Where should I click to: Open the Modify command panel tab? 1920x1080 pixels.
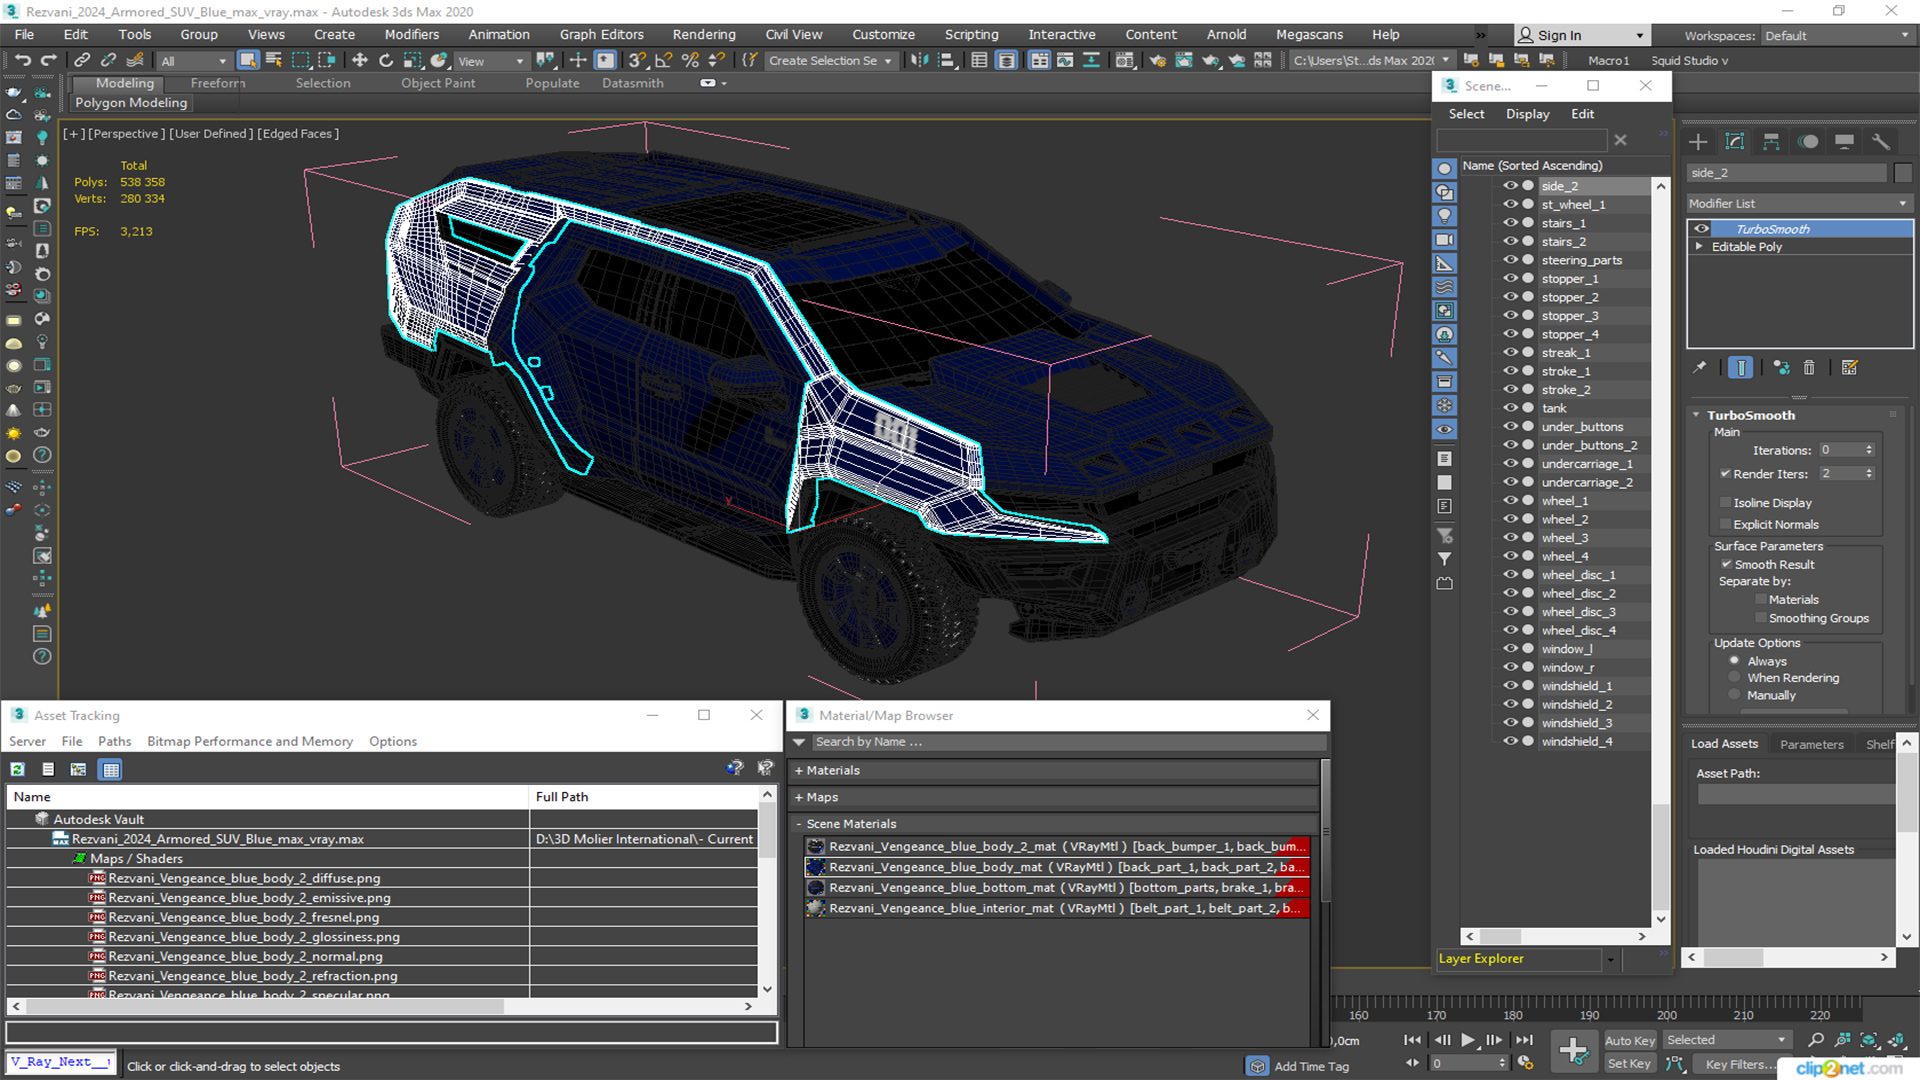coord(1735,142)
